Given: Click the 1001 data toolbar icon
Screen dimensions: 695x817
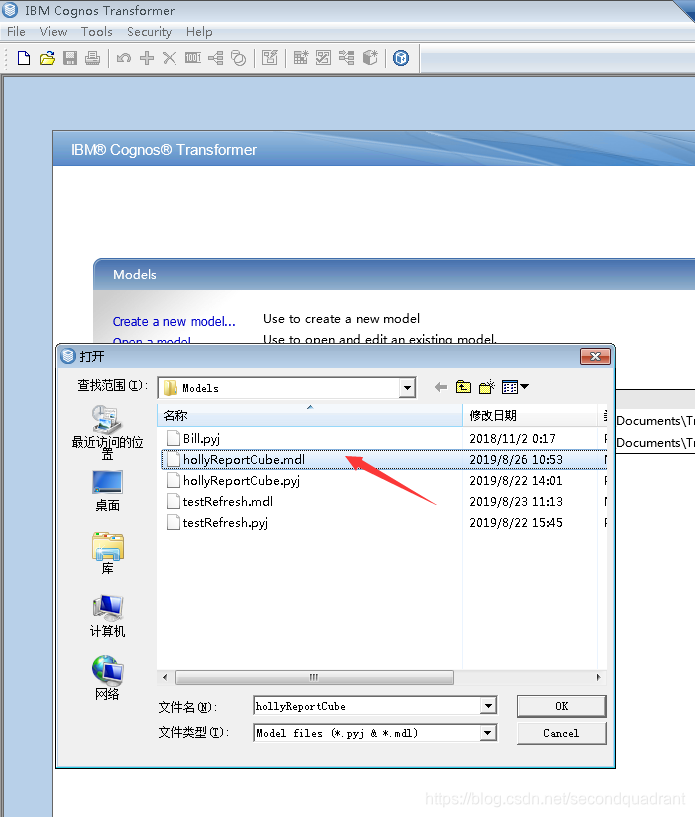Looking at the screenshot, I should (x=193, y=58).
